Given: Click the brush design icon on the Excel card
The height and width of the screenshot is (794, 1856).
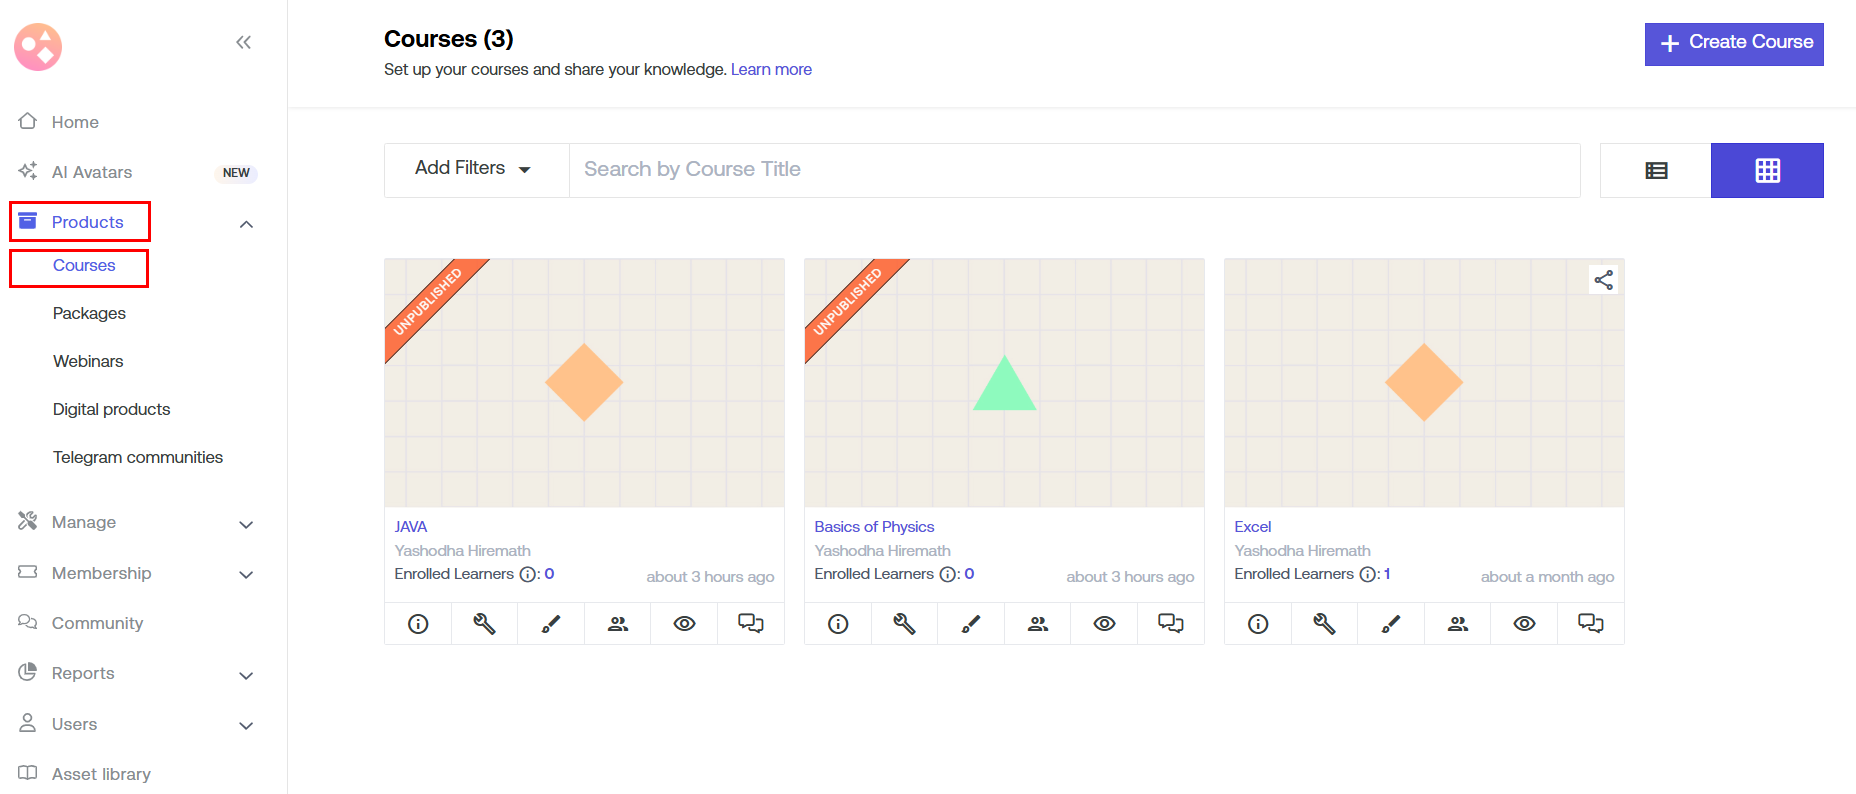Looking at the screenshot, I should 1391,624.
